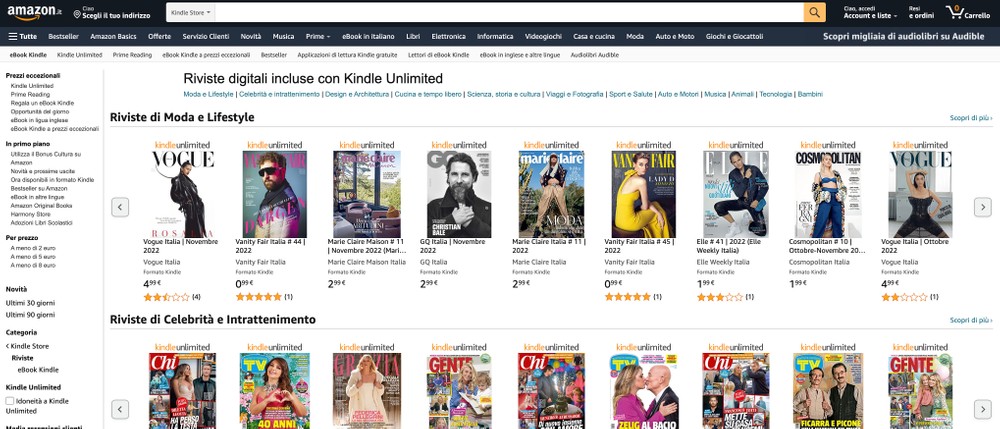Open Harmony Store sidebar link

click(x=30, y=214)
